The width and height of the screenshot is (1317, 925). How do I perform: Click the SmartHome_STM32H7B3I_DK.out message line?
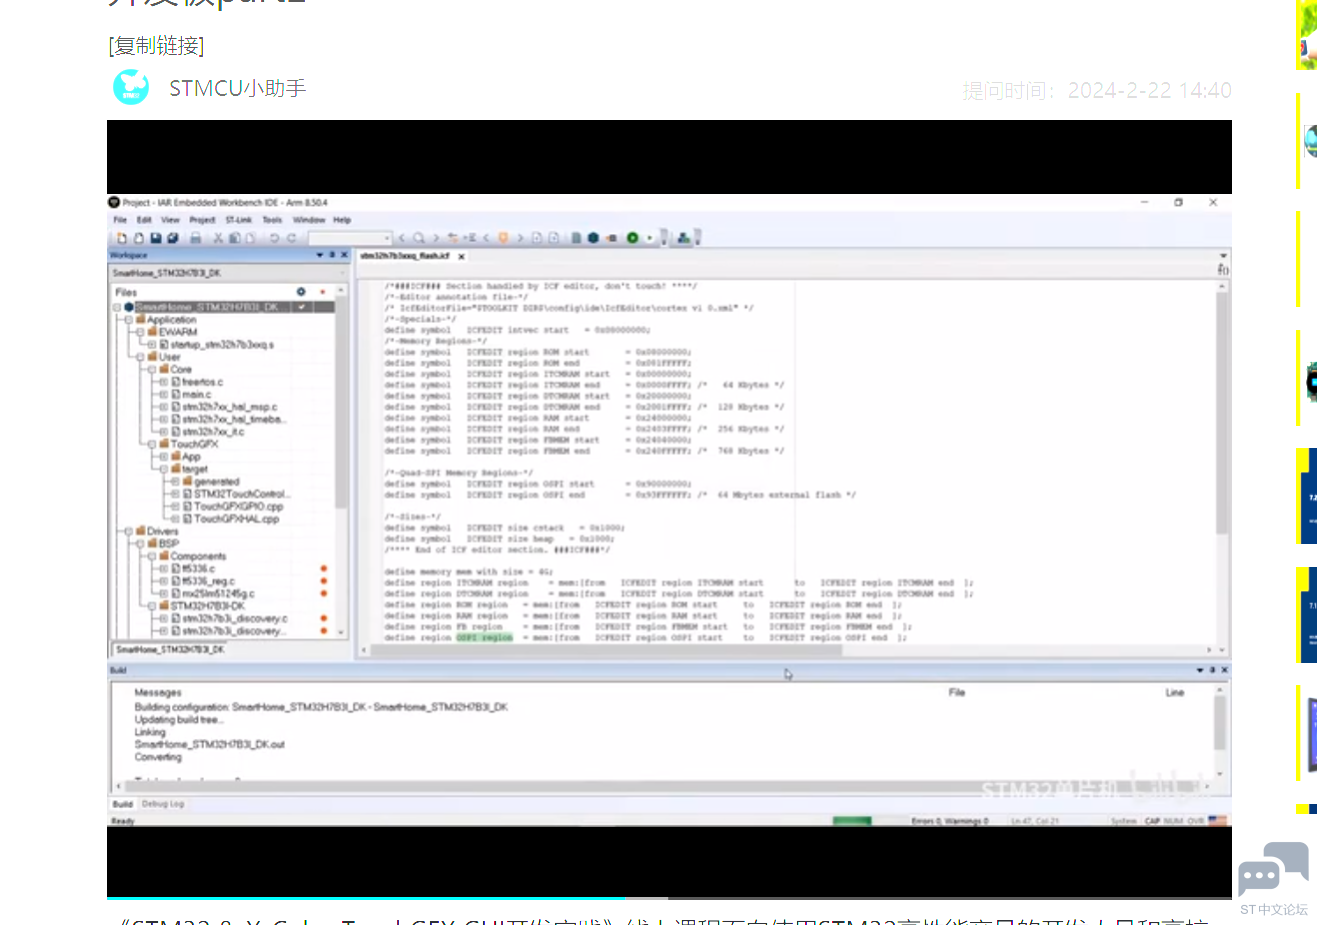[x=210, y=745]
